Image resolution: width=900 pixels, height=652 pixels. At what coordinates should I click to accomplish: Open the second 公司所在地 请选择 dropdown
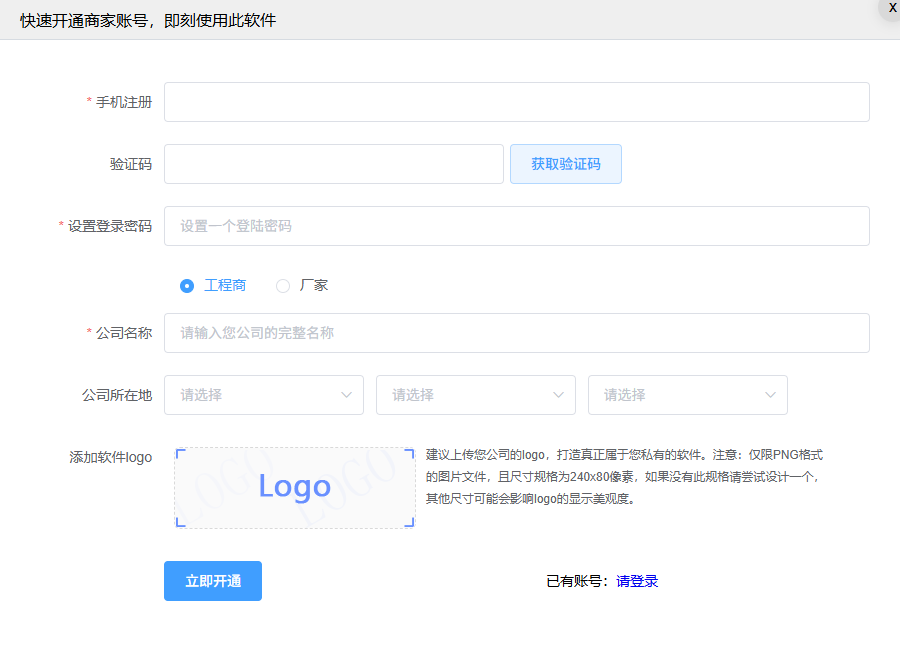(x=476, y=395)
